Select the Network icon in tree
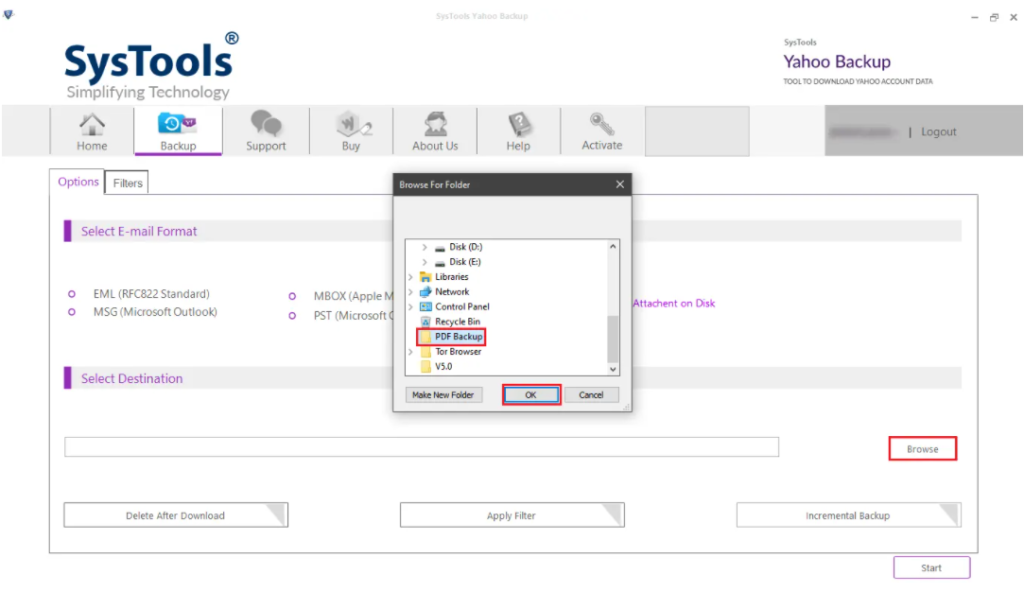The image size is (1024, 593). 426,292
